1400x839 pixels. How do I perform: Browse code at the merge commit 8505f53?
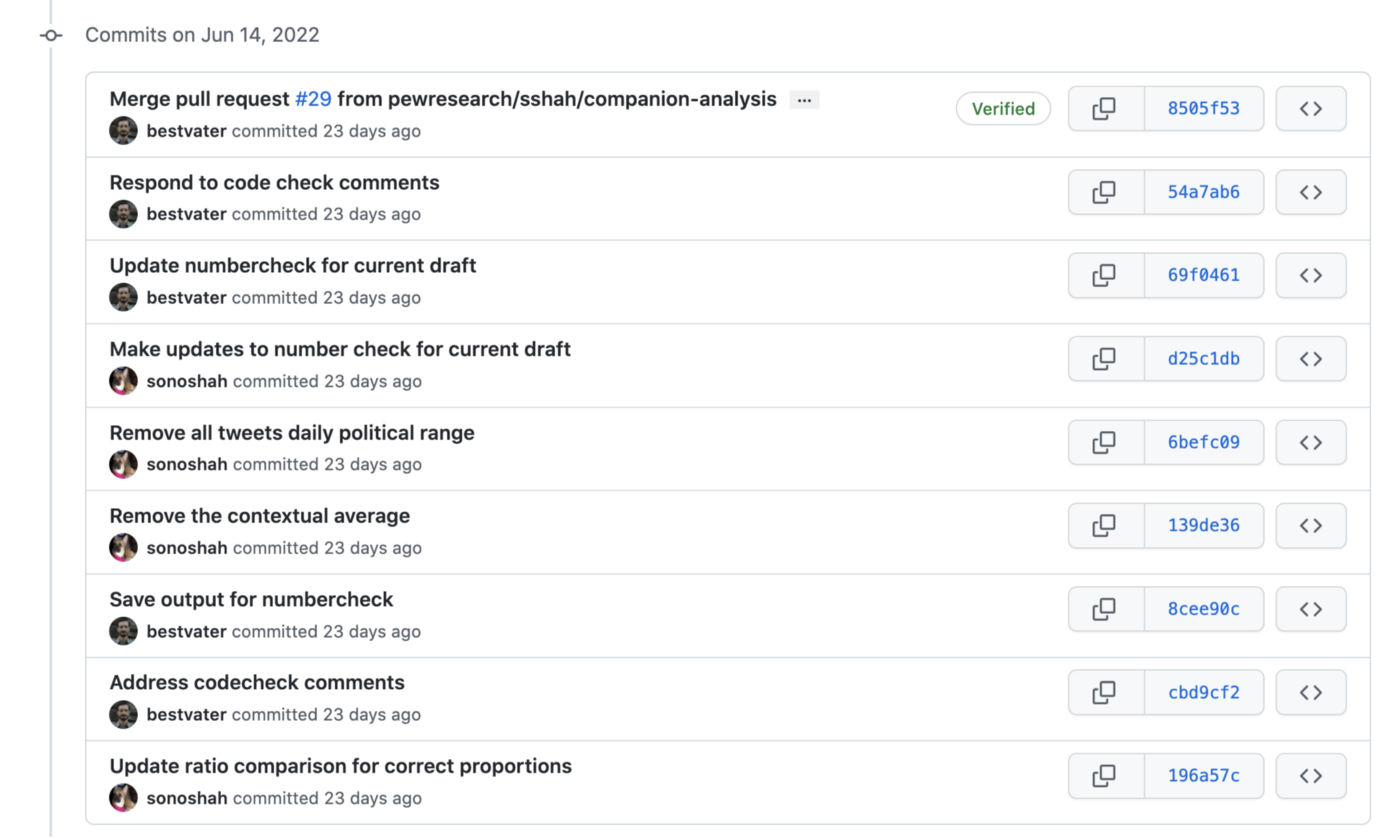[x=1311, y=108]
